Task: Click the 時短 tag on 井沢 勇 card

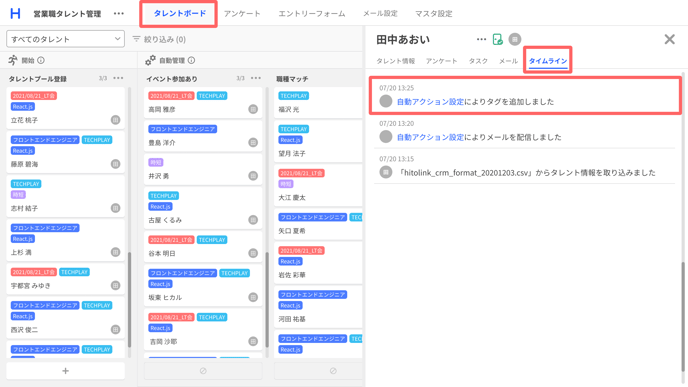Action: [156, 162]
